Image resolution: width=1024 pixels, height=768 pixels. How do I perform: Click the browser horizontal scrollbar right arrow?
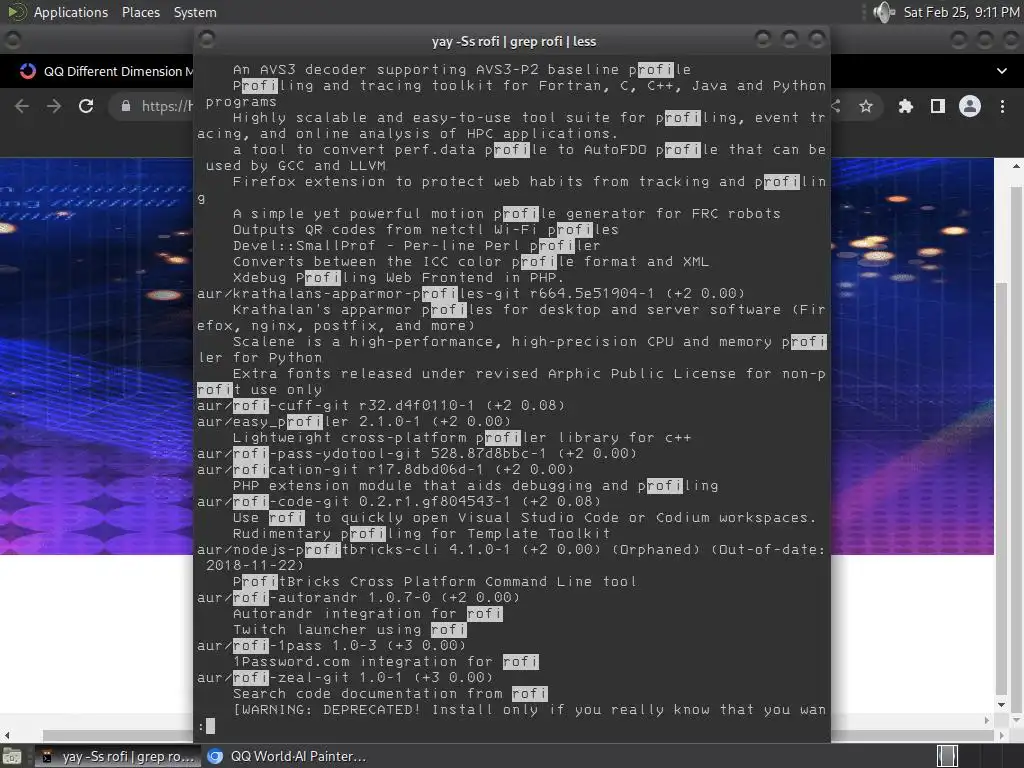coord(1002,735)
